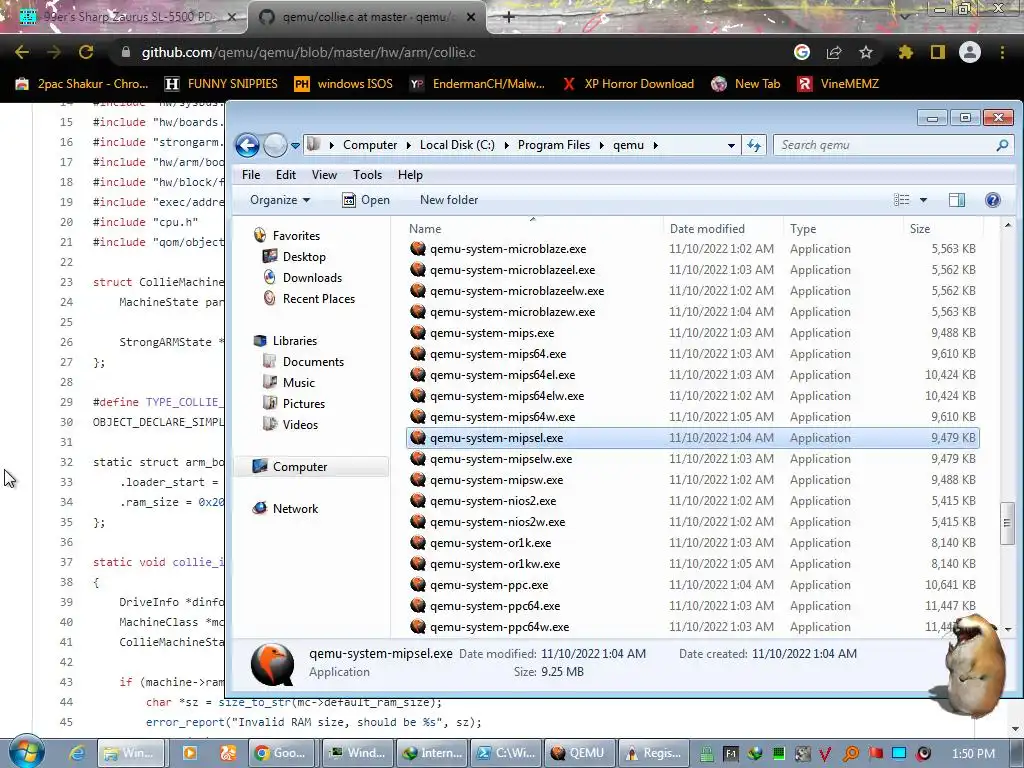
Task: Click the magnifier tray icon
Action: (851, 754)
